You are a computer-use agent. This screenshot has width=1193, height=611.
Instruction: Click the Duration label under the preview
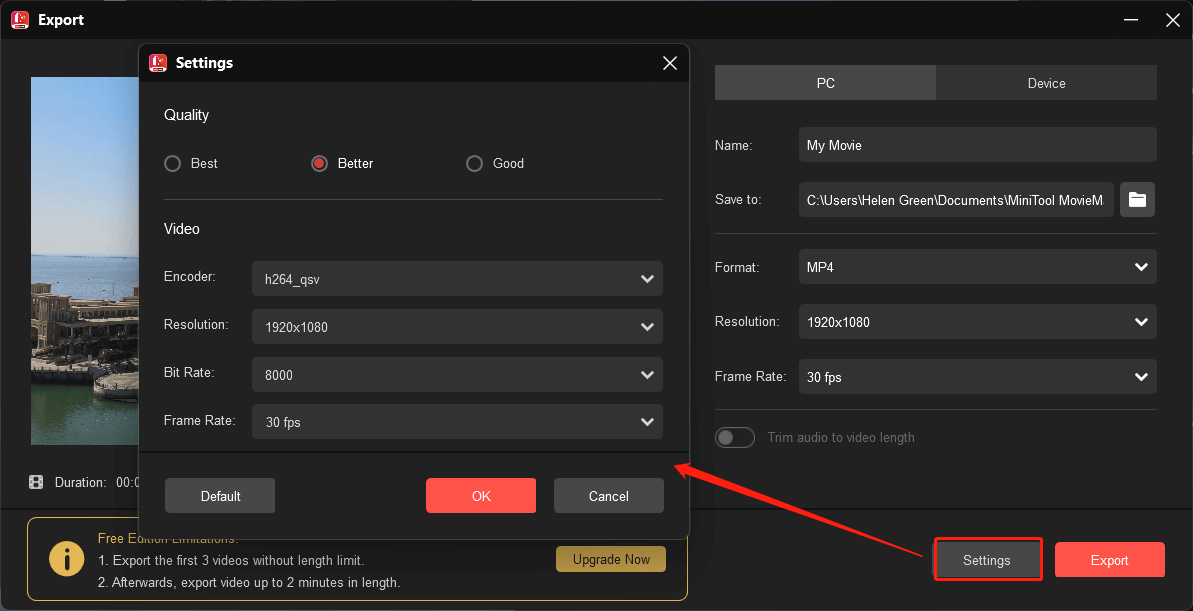tap(81, 482)
